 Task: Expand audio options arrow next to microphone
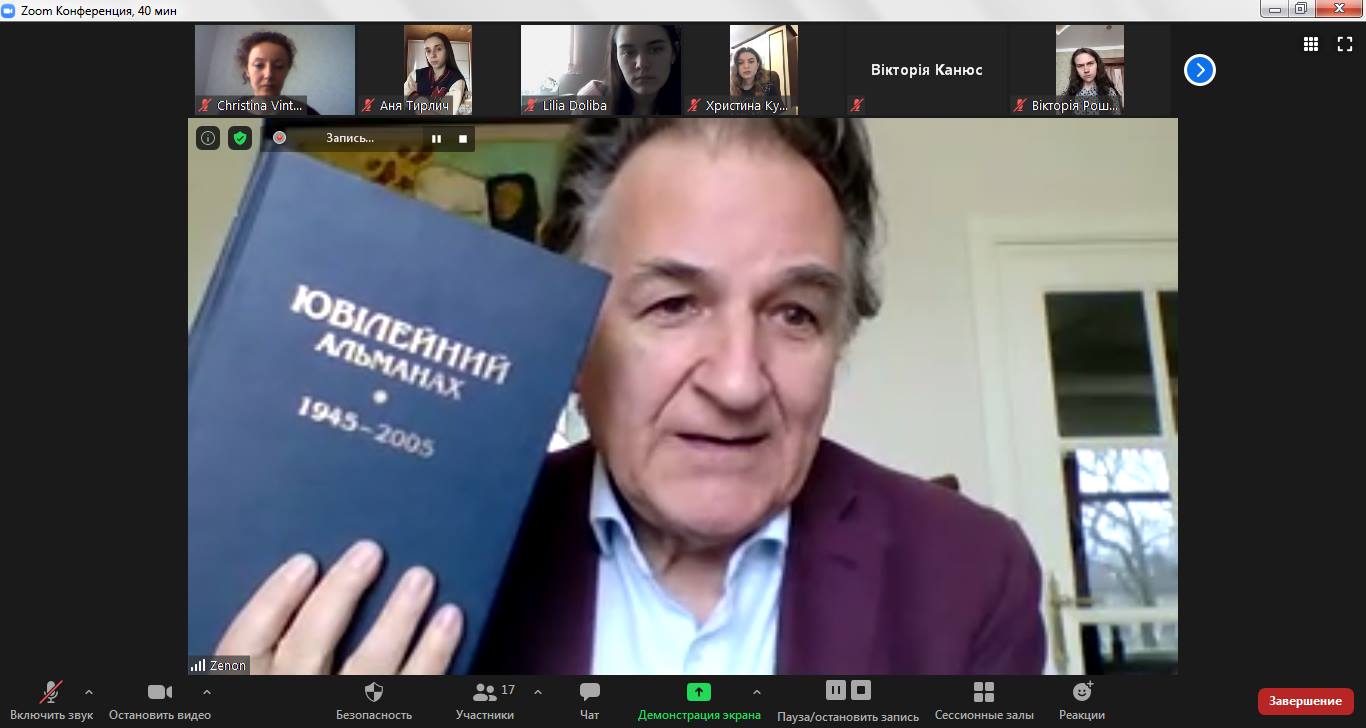point(89,692)
